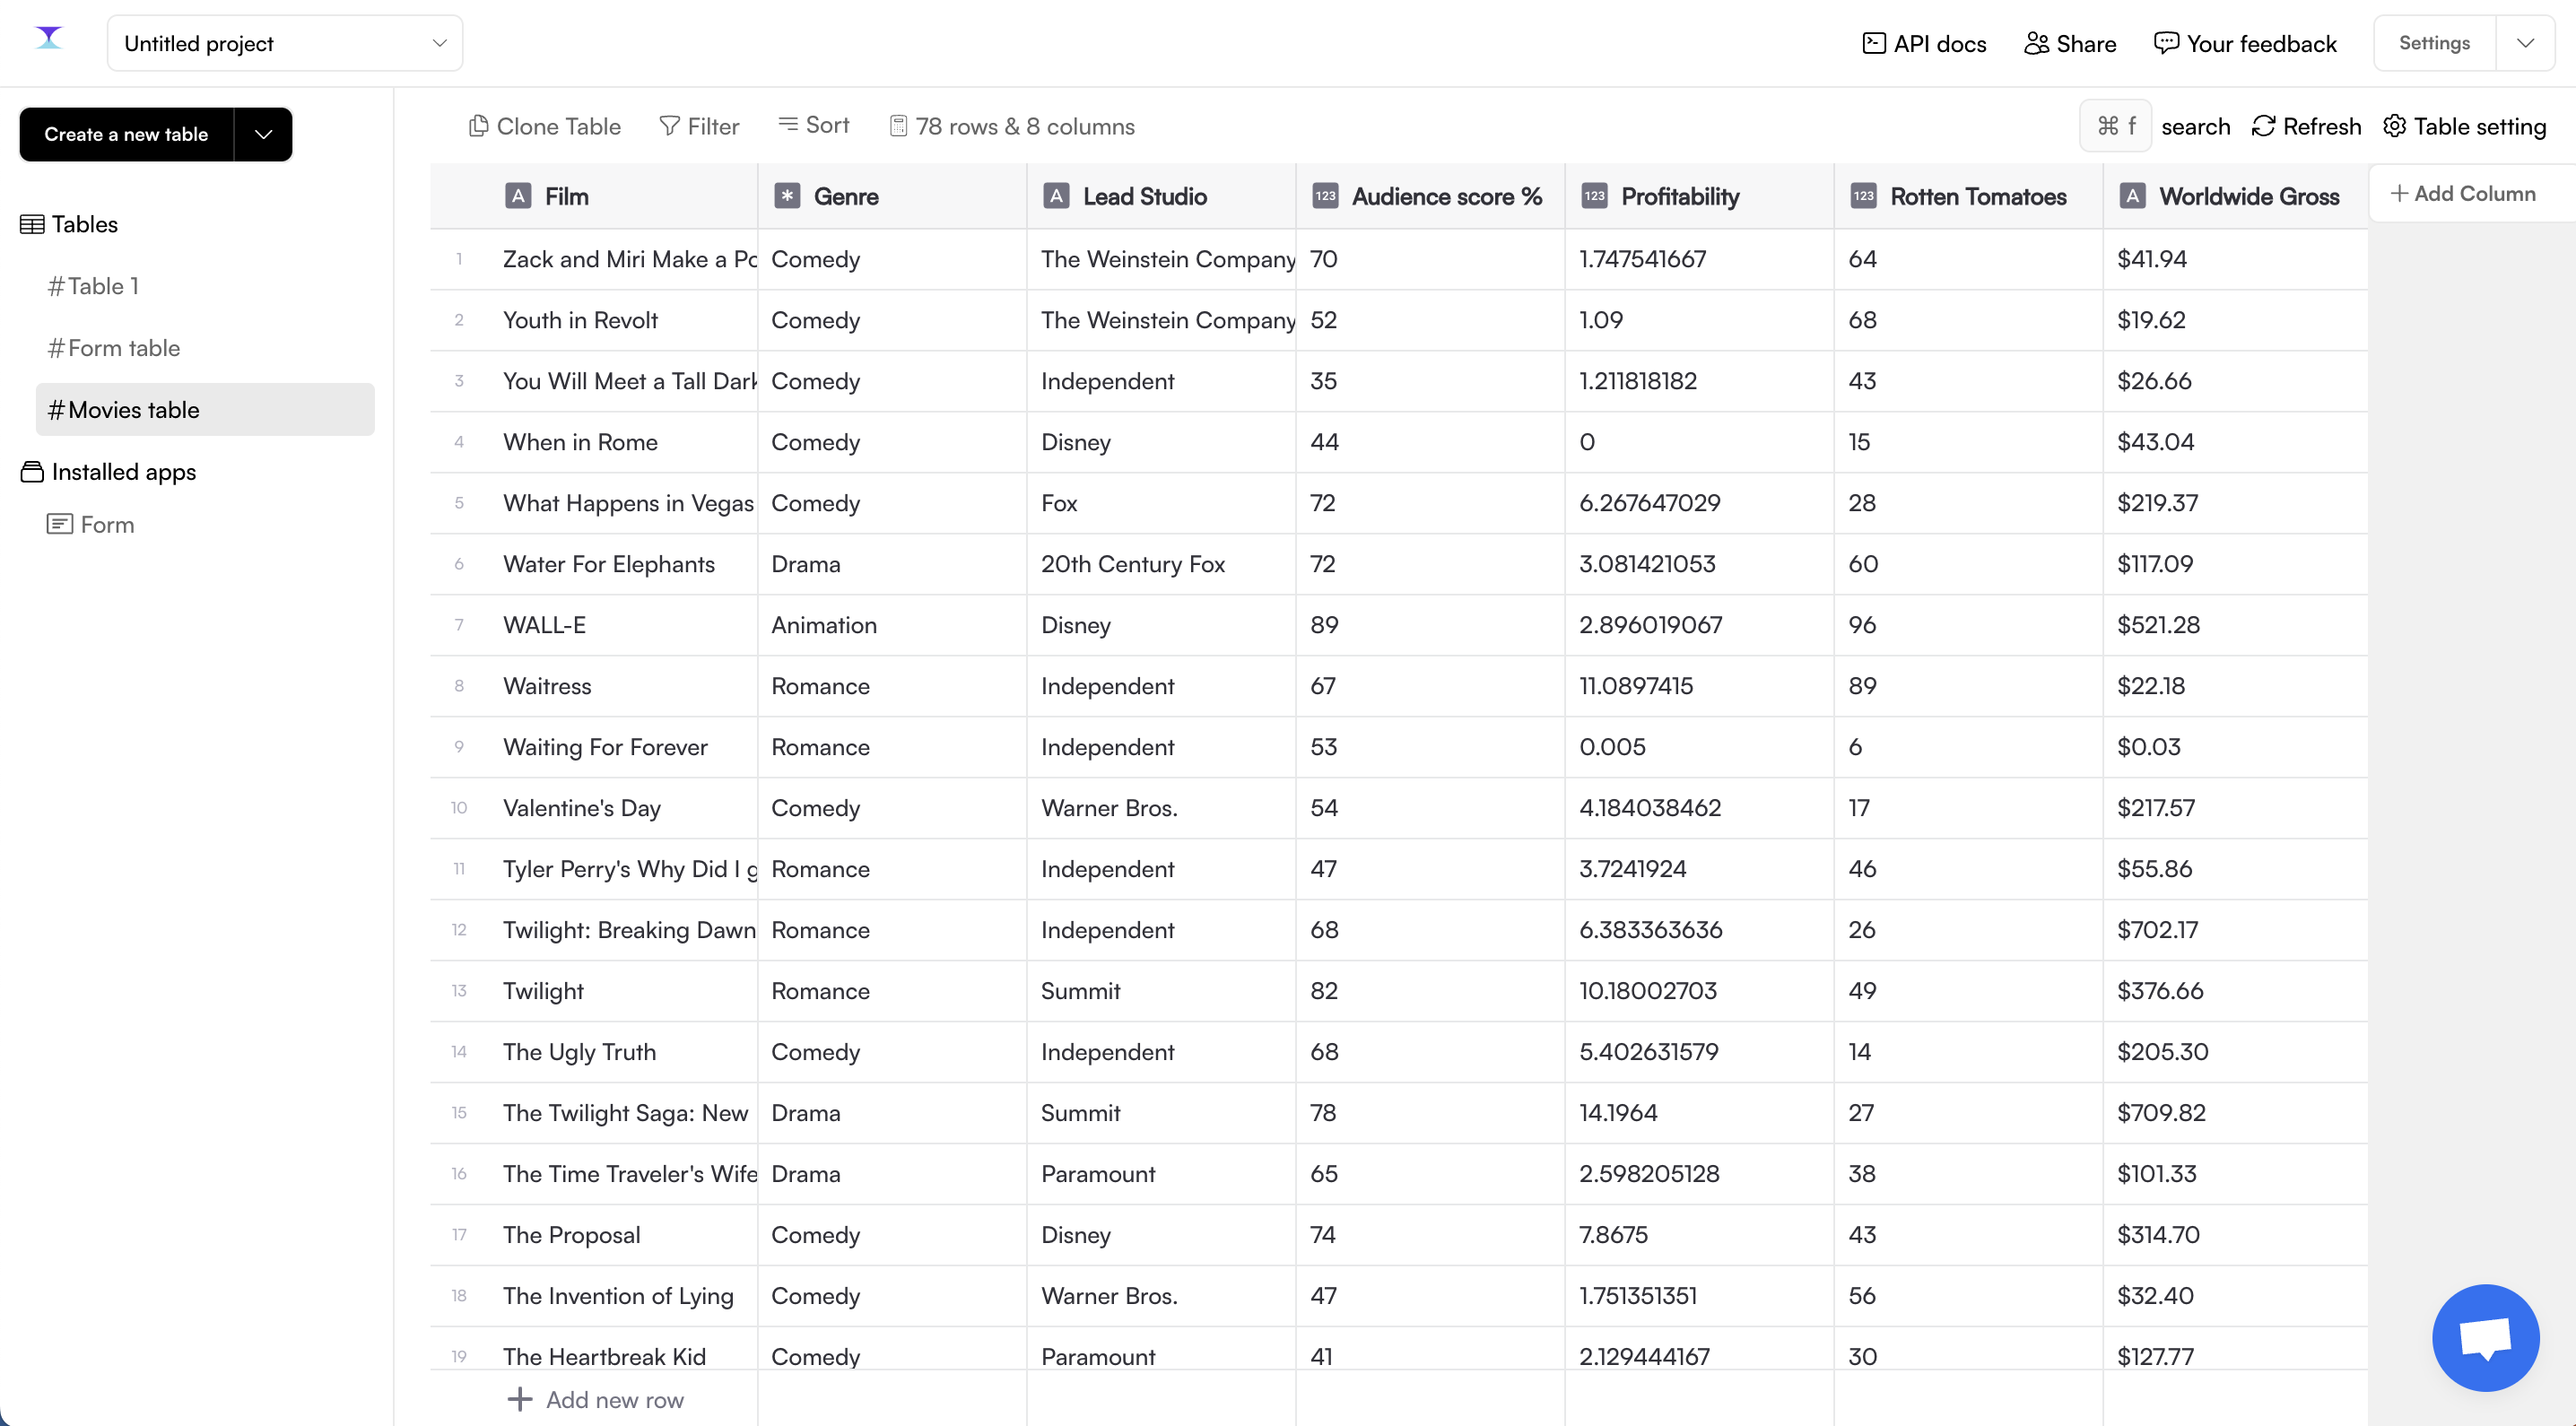Click profitability value 14.1964
This screenshot has width=2576, height=1426.
1699,1113
